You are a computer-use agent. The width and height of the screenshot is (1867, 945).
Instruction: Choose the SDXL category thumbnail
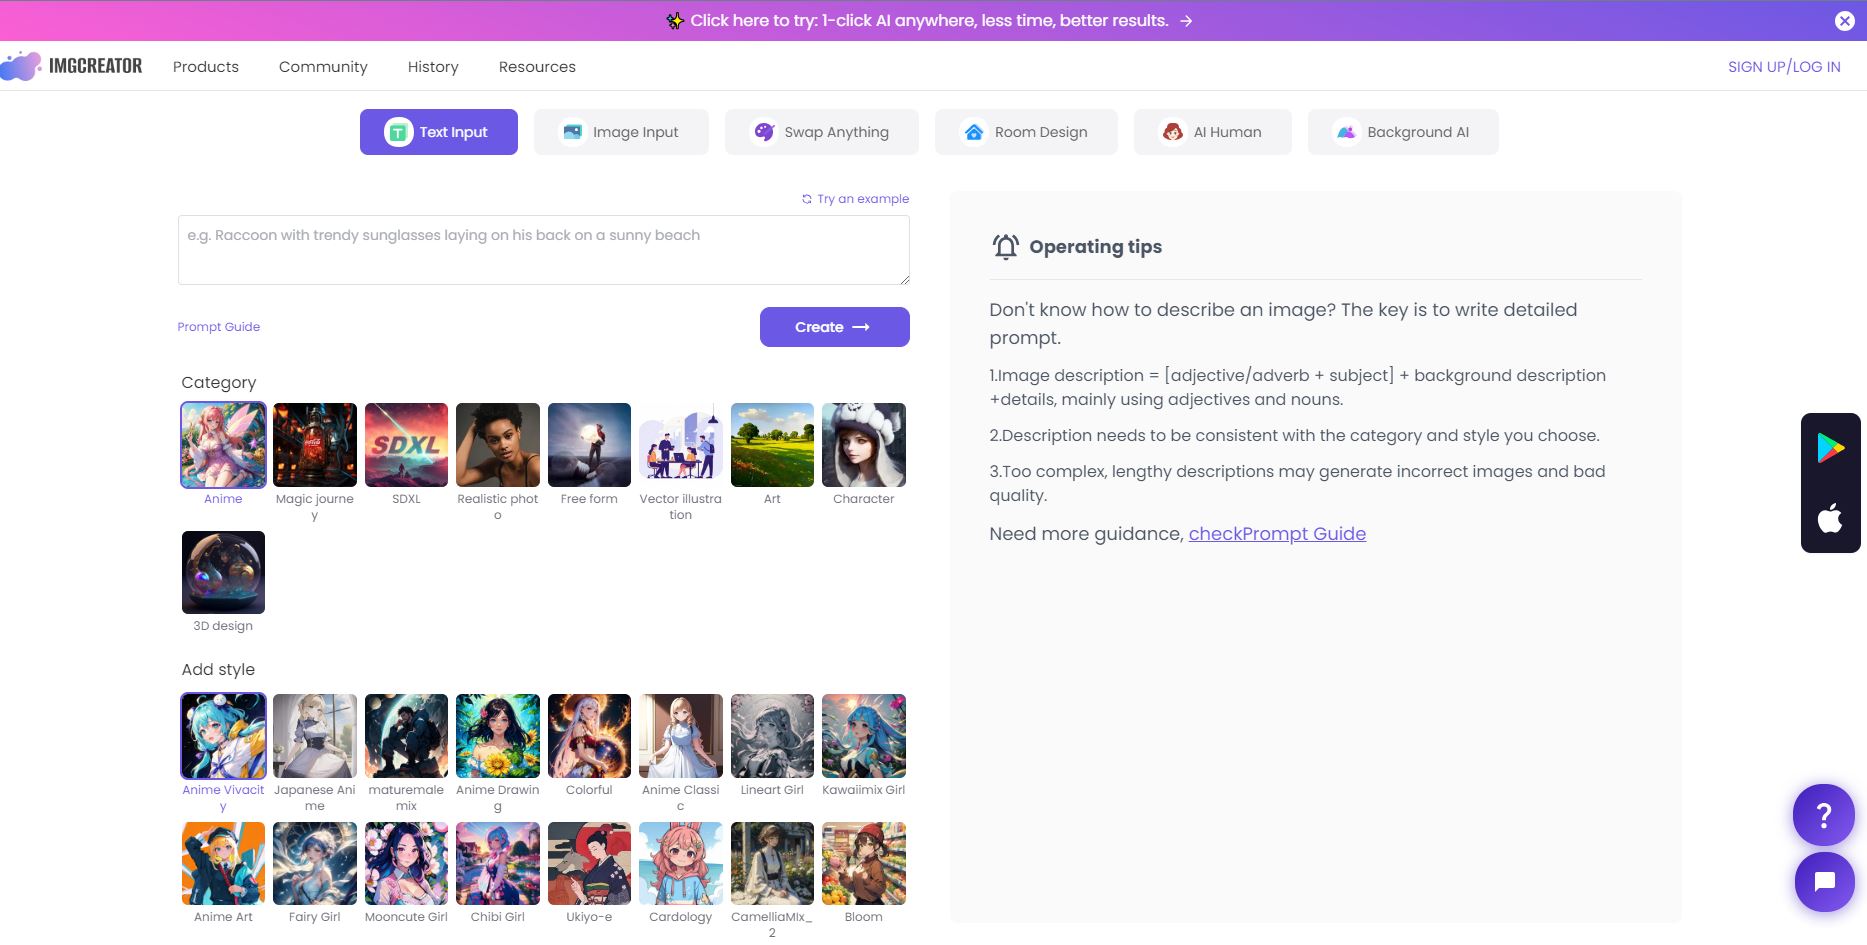coord(406,445)
